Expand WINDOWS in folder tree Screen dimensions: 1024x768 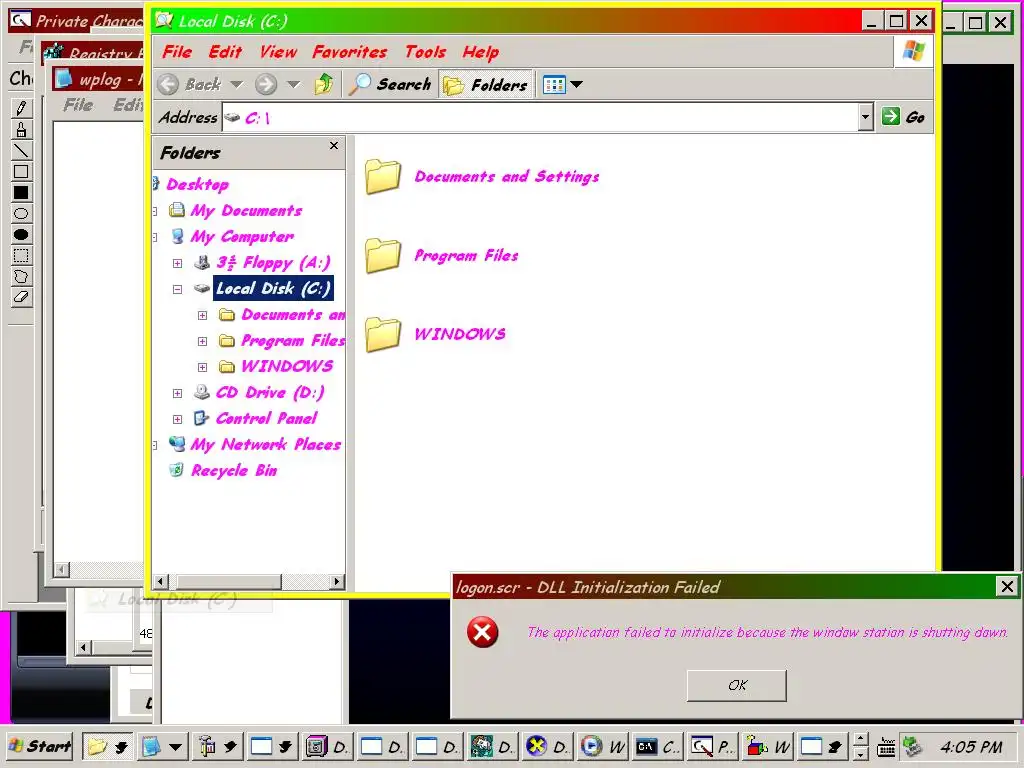(202, 367)
